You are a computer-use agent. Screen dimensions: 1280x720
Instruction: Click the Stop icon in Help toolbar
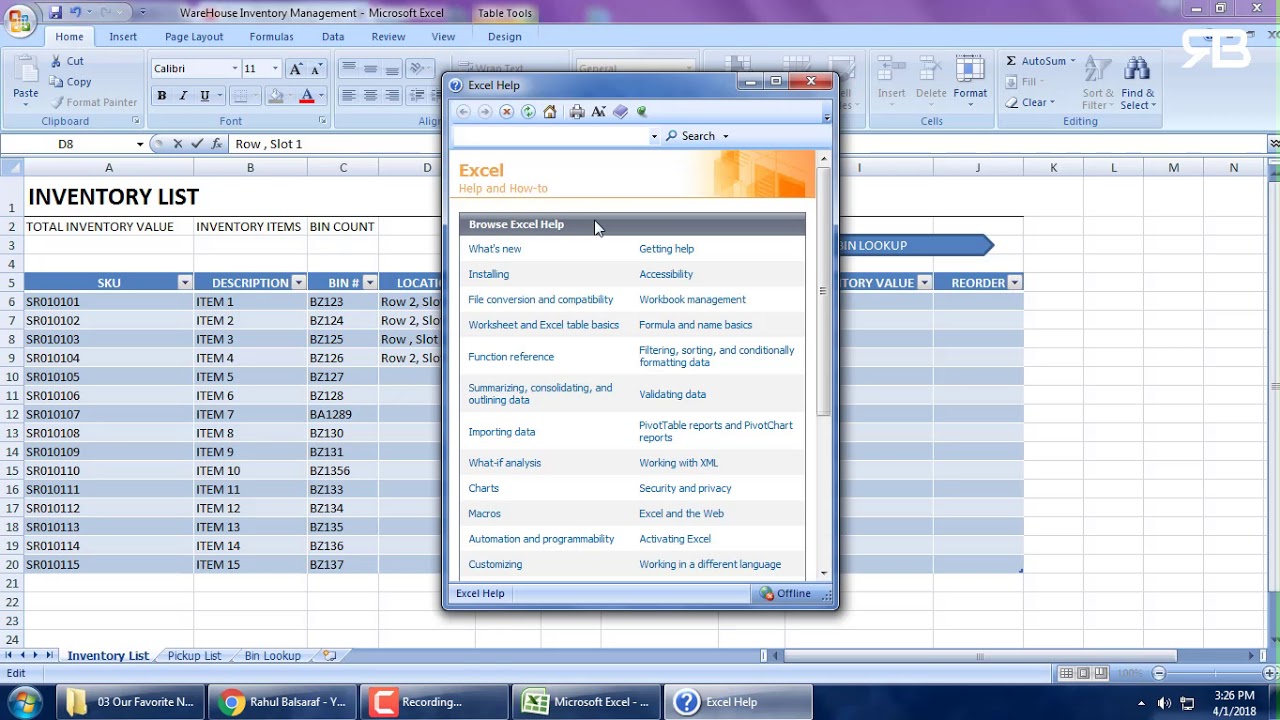pos(507,112)
